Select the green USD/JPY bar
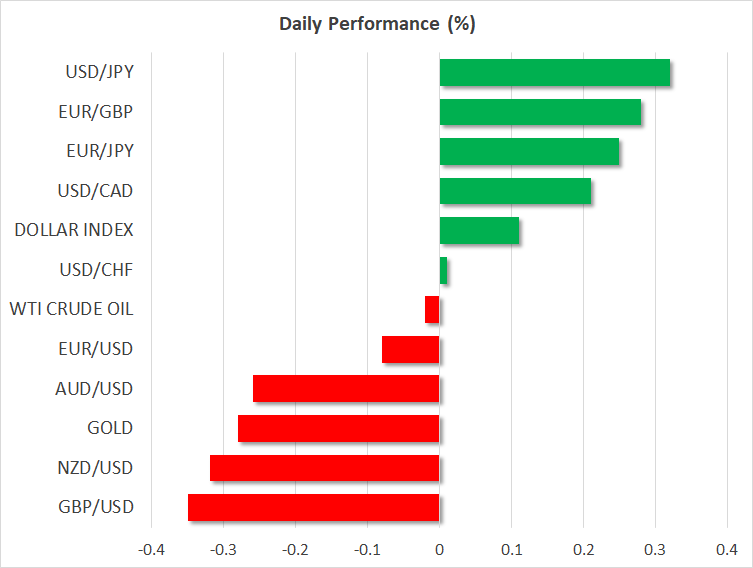This screenshot has width=753, height=568. pos(554,73)
